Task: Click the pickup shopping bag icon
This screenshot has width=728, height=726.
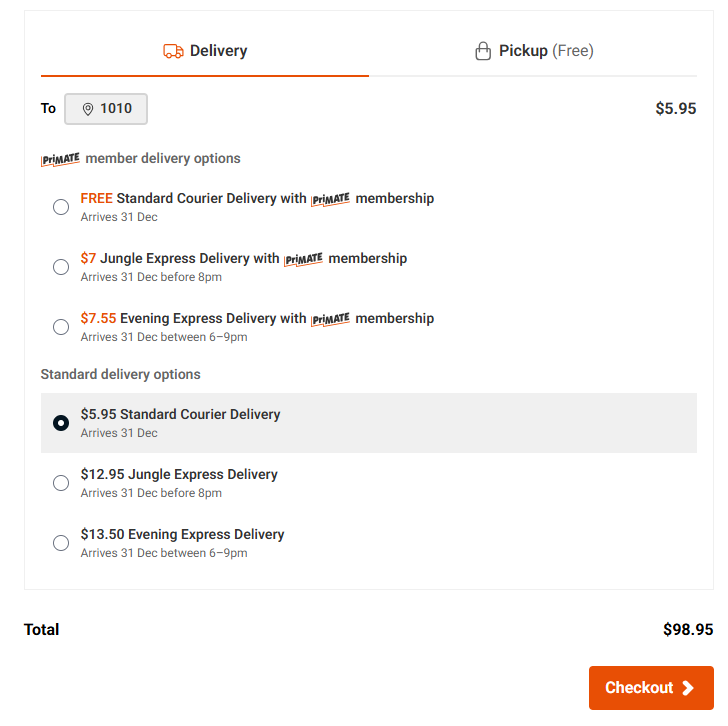Action: 483,51
